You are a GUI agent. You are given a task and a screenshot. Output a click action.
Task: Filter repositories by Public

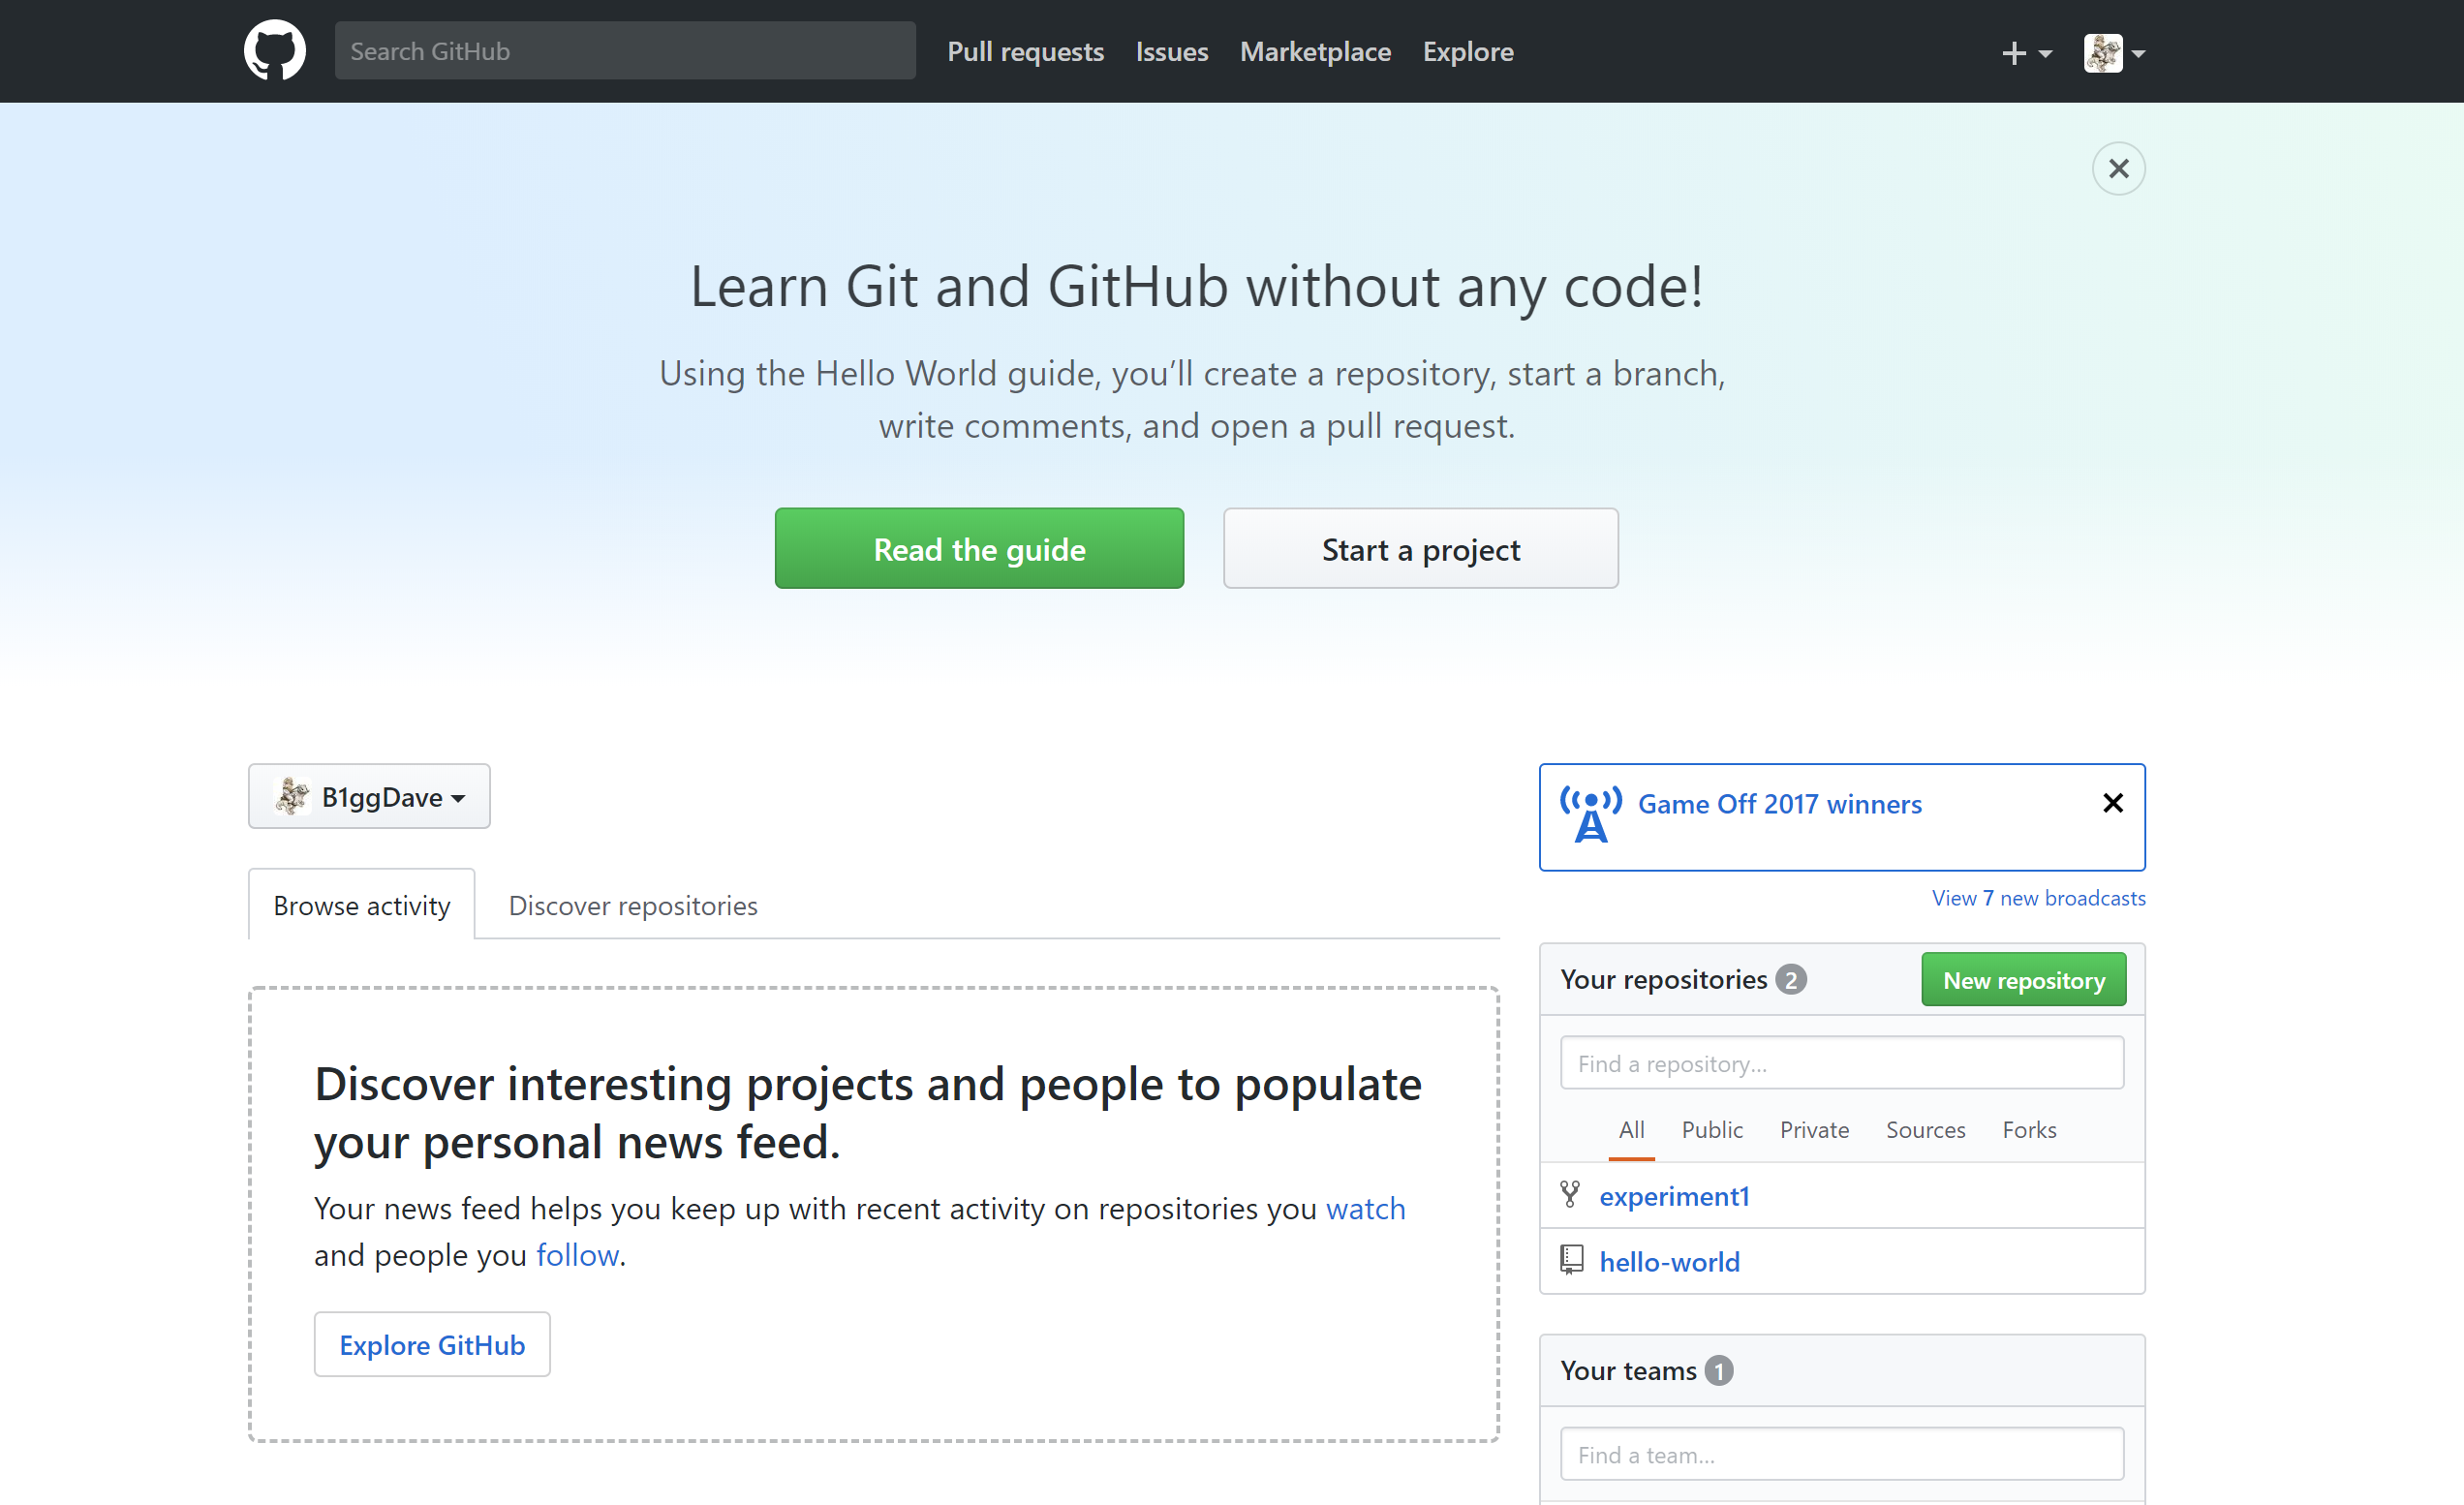pos(1711,1129)
